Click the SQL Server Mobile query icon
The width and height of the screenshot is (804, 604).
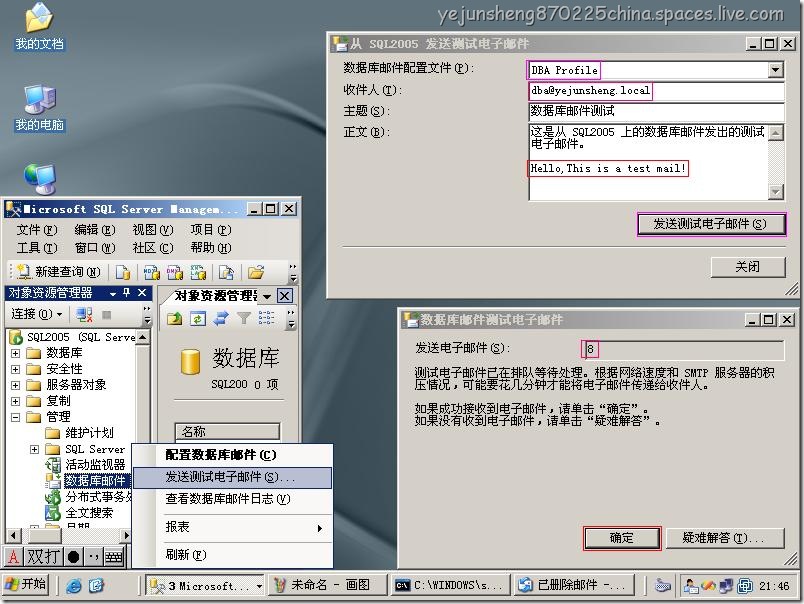tap(226, 272)
